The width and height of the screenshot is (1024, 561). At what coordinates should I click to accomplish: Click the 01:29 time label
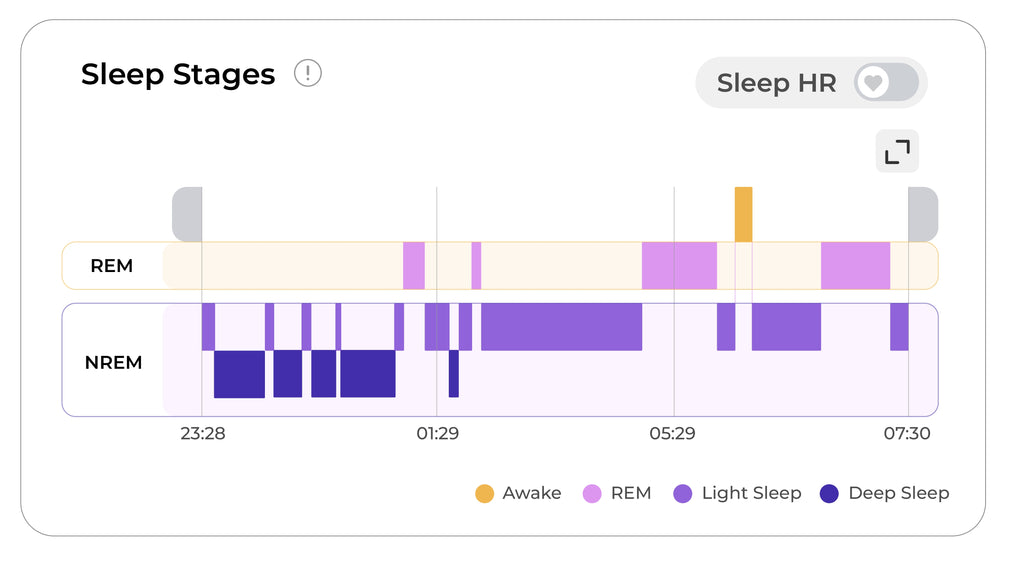point(437,433)
